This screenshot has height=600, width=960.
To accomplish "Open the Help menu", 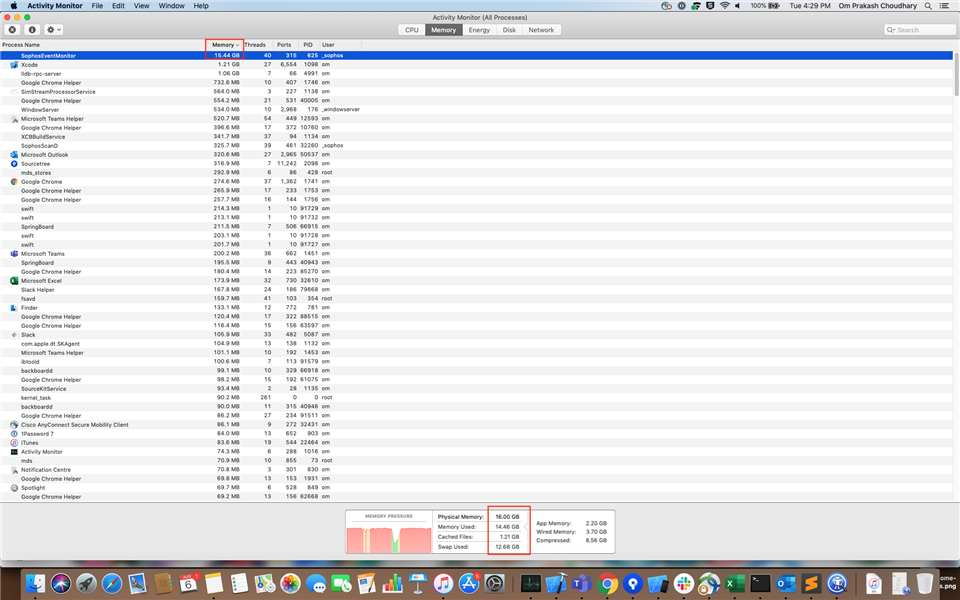I will tap(201, 6).
